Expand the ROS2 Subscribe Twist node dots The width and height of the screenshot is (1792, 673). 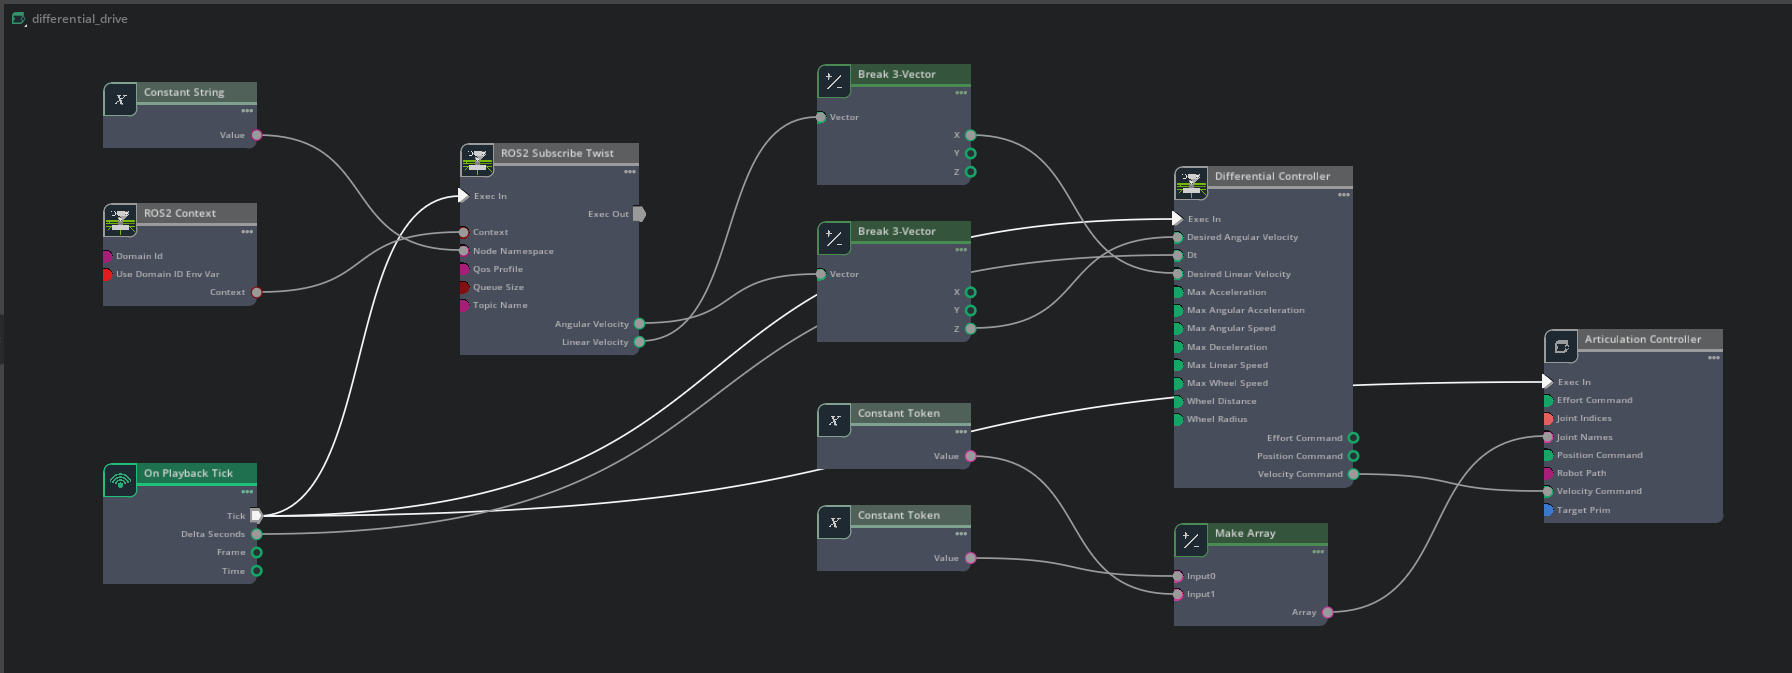tap(630, 172)
